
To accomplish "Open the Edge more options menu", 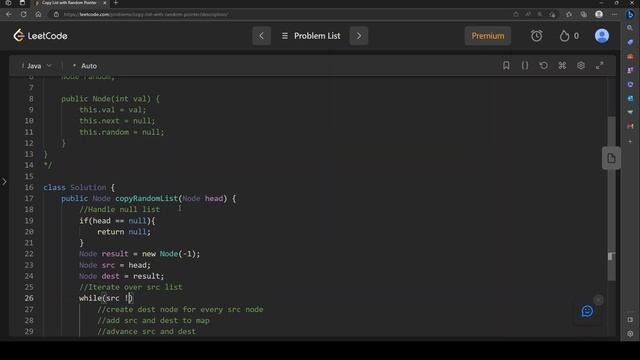I will point(614,14).
